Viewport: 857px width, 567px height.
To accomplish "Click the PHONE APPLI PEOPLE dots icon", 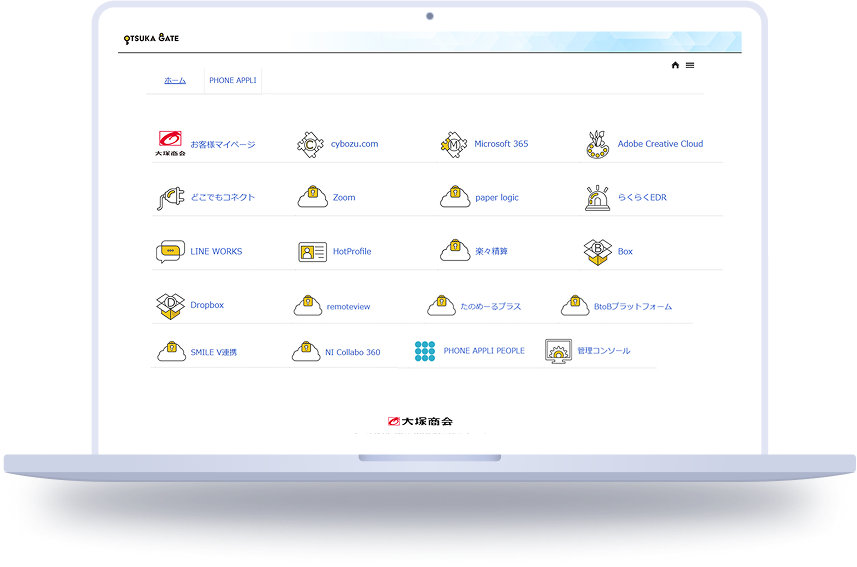I will [425, 351].
